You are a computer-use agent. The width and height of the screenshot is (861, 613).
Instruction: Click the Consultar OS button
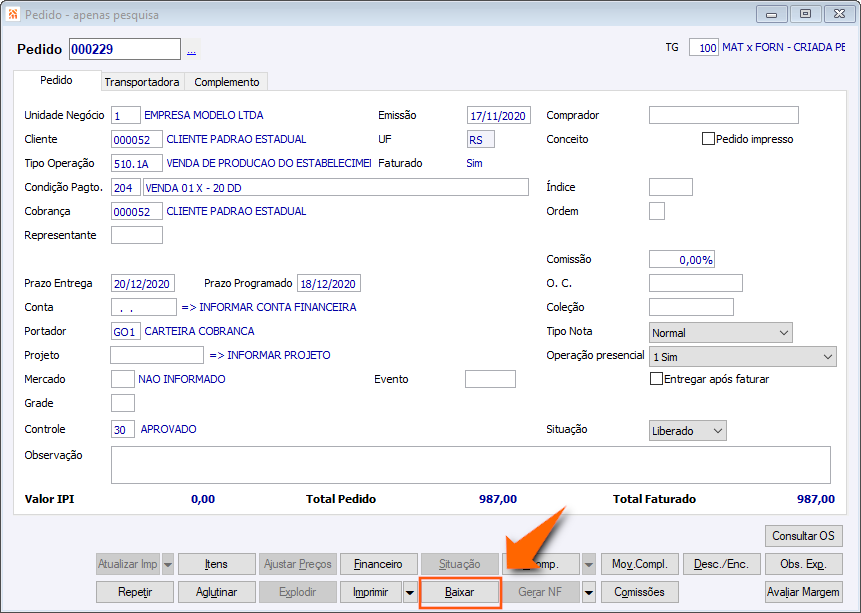pyautogui.click(x=803, y=536)
